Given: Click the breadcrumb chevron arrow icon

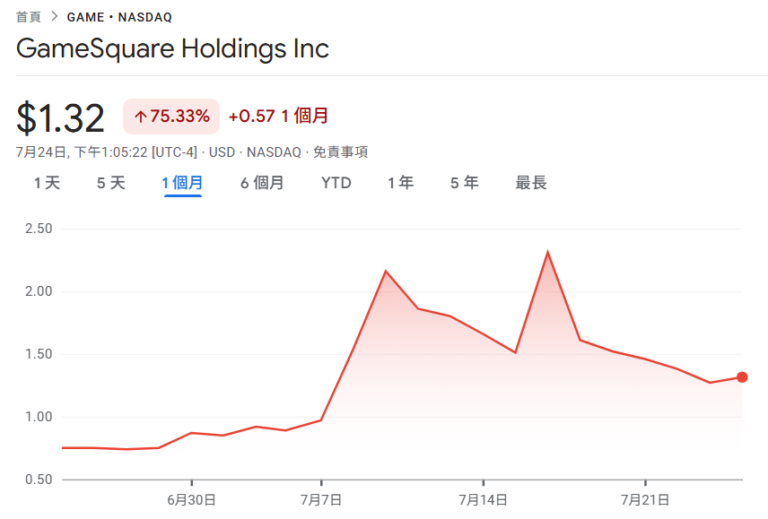Looking at the screenshot, I should [55, 17].
